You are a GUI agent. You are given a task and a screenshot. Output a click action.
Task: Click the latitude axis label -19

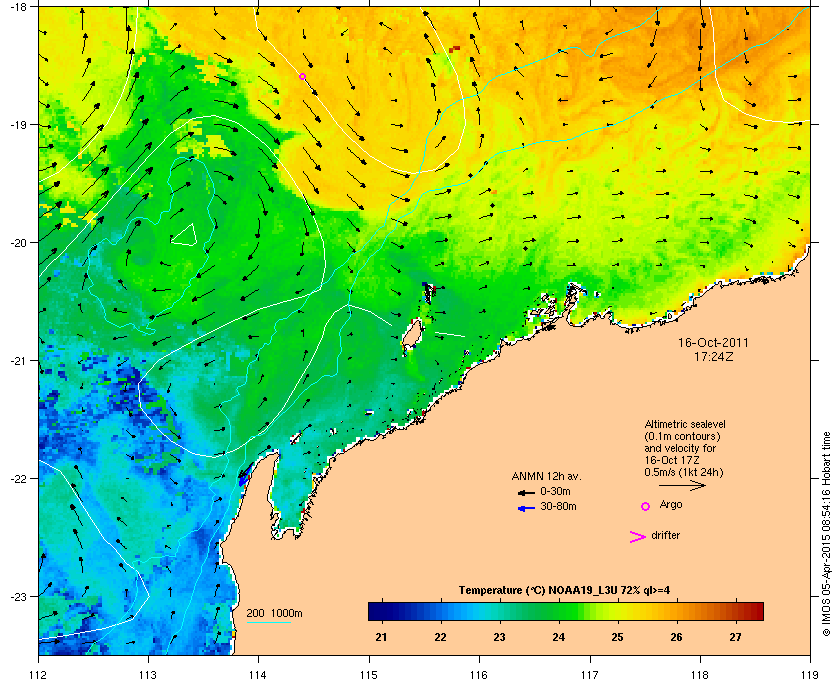click(17, 124)
